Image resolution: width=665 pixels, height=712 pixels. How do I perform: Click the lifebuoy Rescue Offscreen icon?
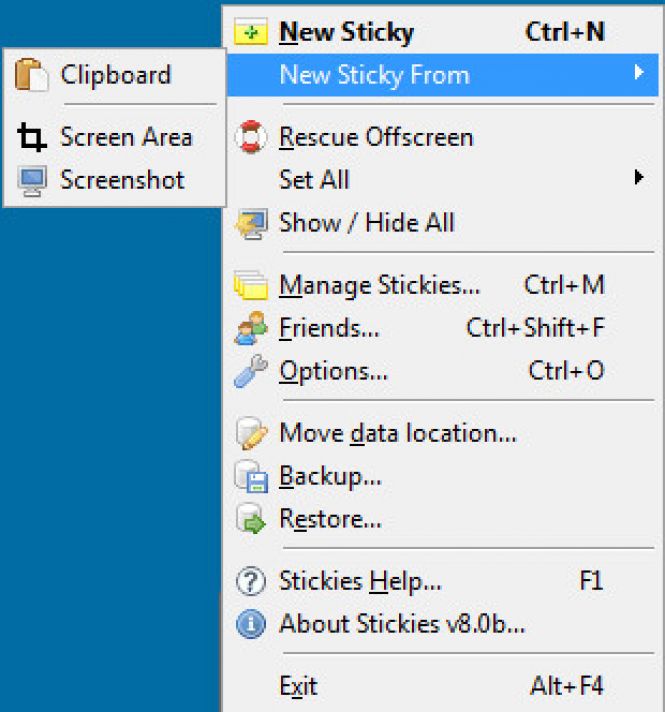[x=251, y=137]
